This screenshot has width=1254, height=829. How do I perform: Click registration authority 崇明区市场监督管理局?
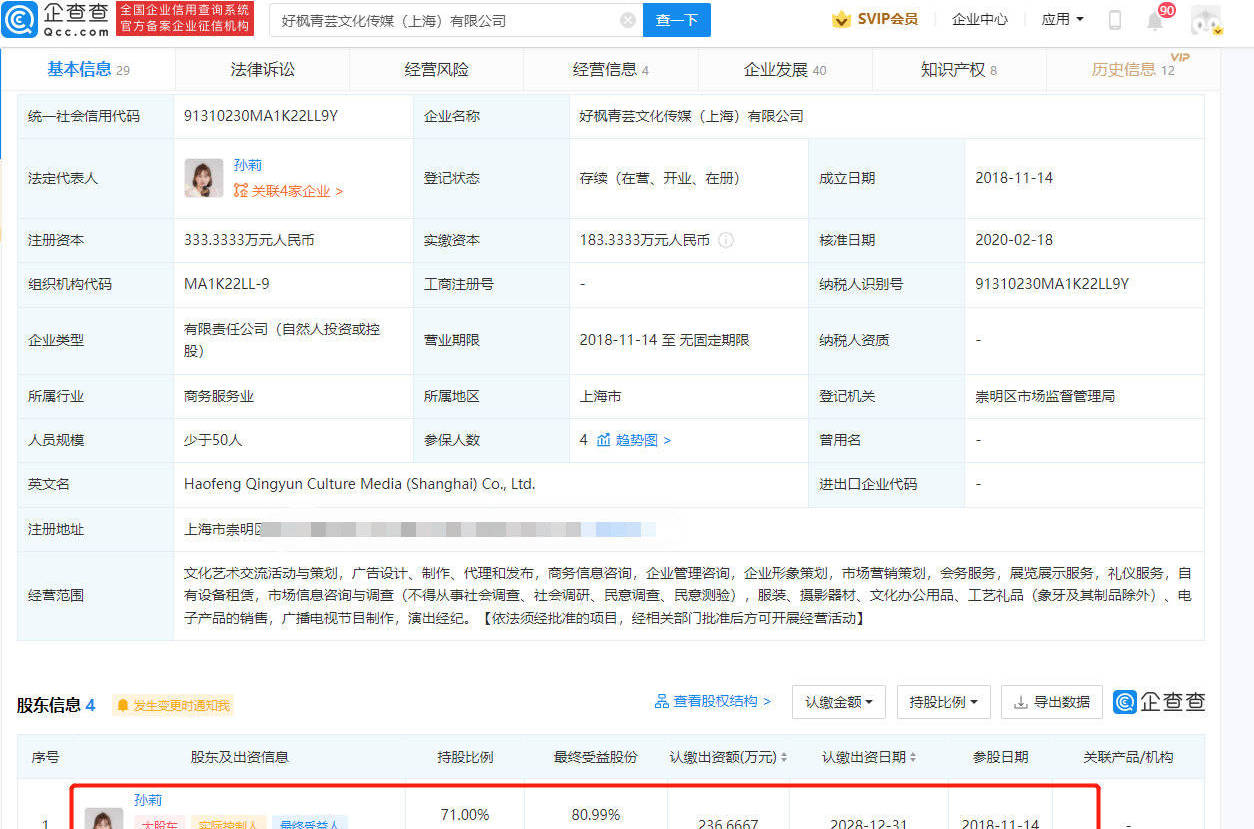[1045, 396]
